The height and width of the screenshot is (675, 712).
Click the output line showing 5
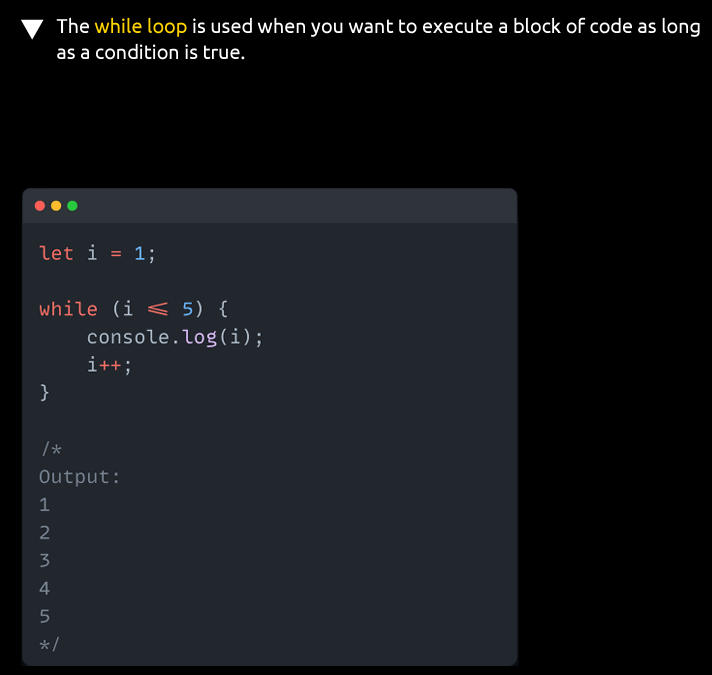[44, 616]
